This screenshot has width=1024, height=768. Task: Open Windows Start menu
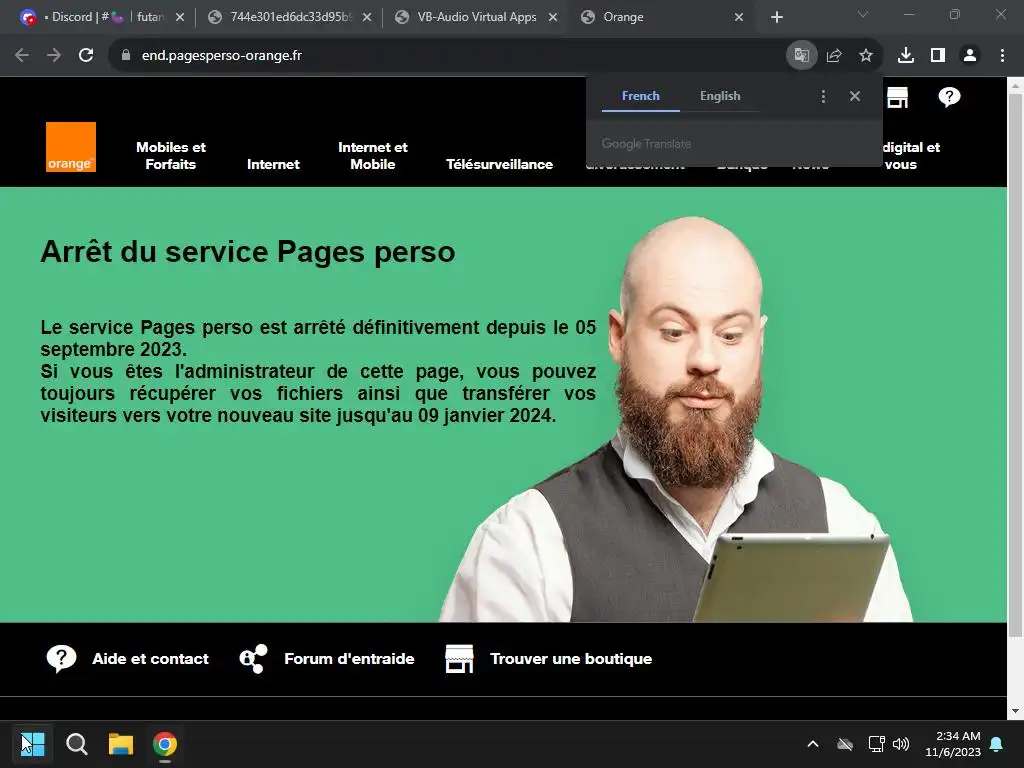(x=33, y=744)
